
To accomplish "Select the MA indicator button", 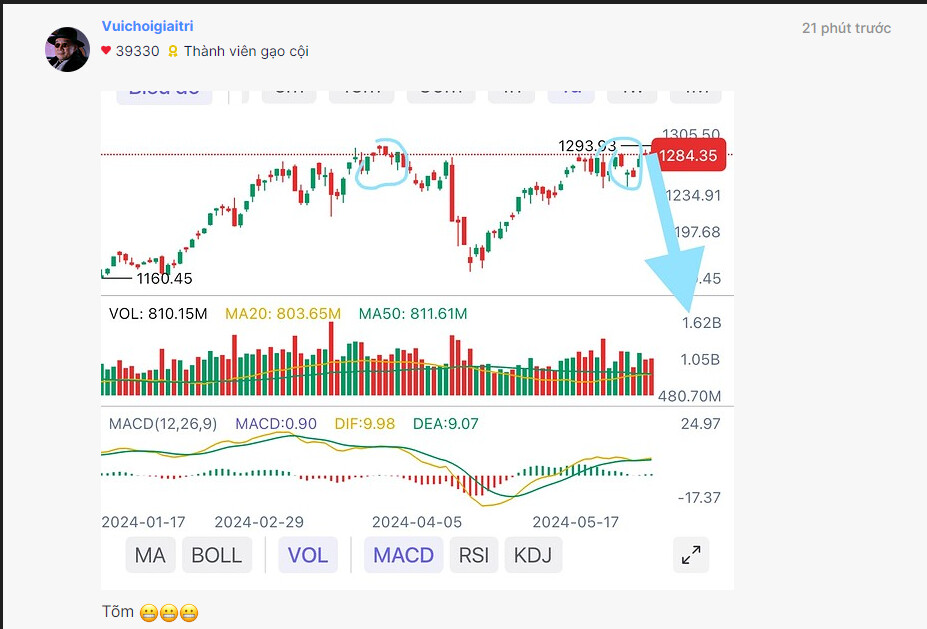I will click(x=150, y=555).
